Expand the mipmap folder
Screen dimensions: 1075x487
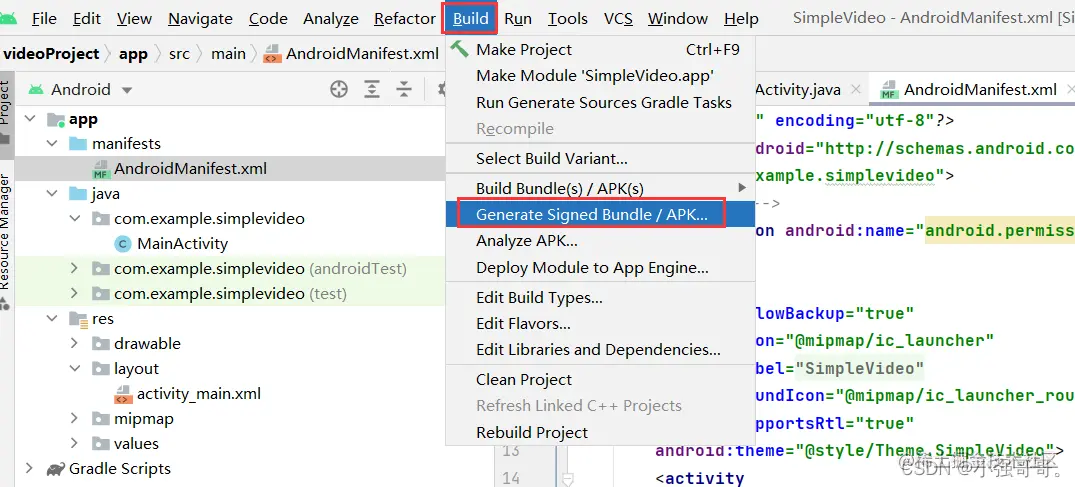tap(74, 418)
